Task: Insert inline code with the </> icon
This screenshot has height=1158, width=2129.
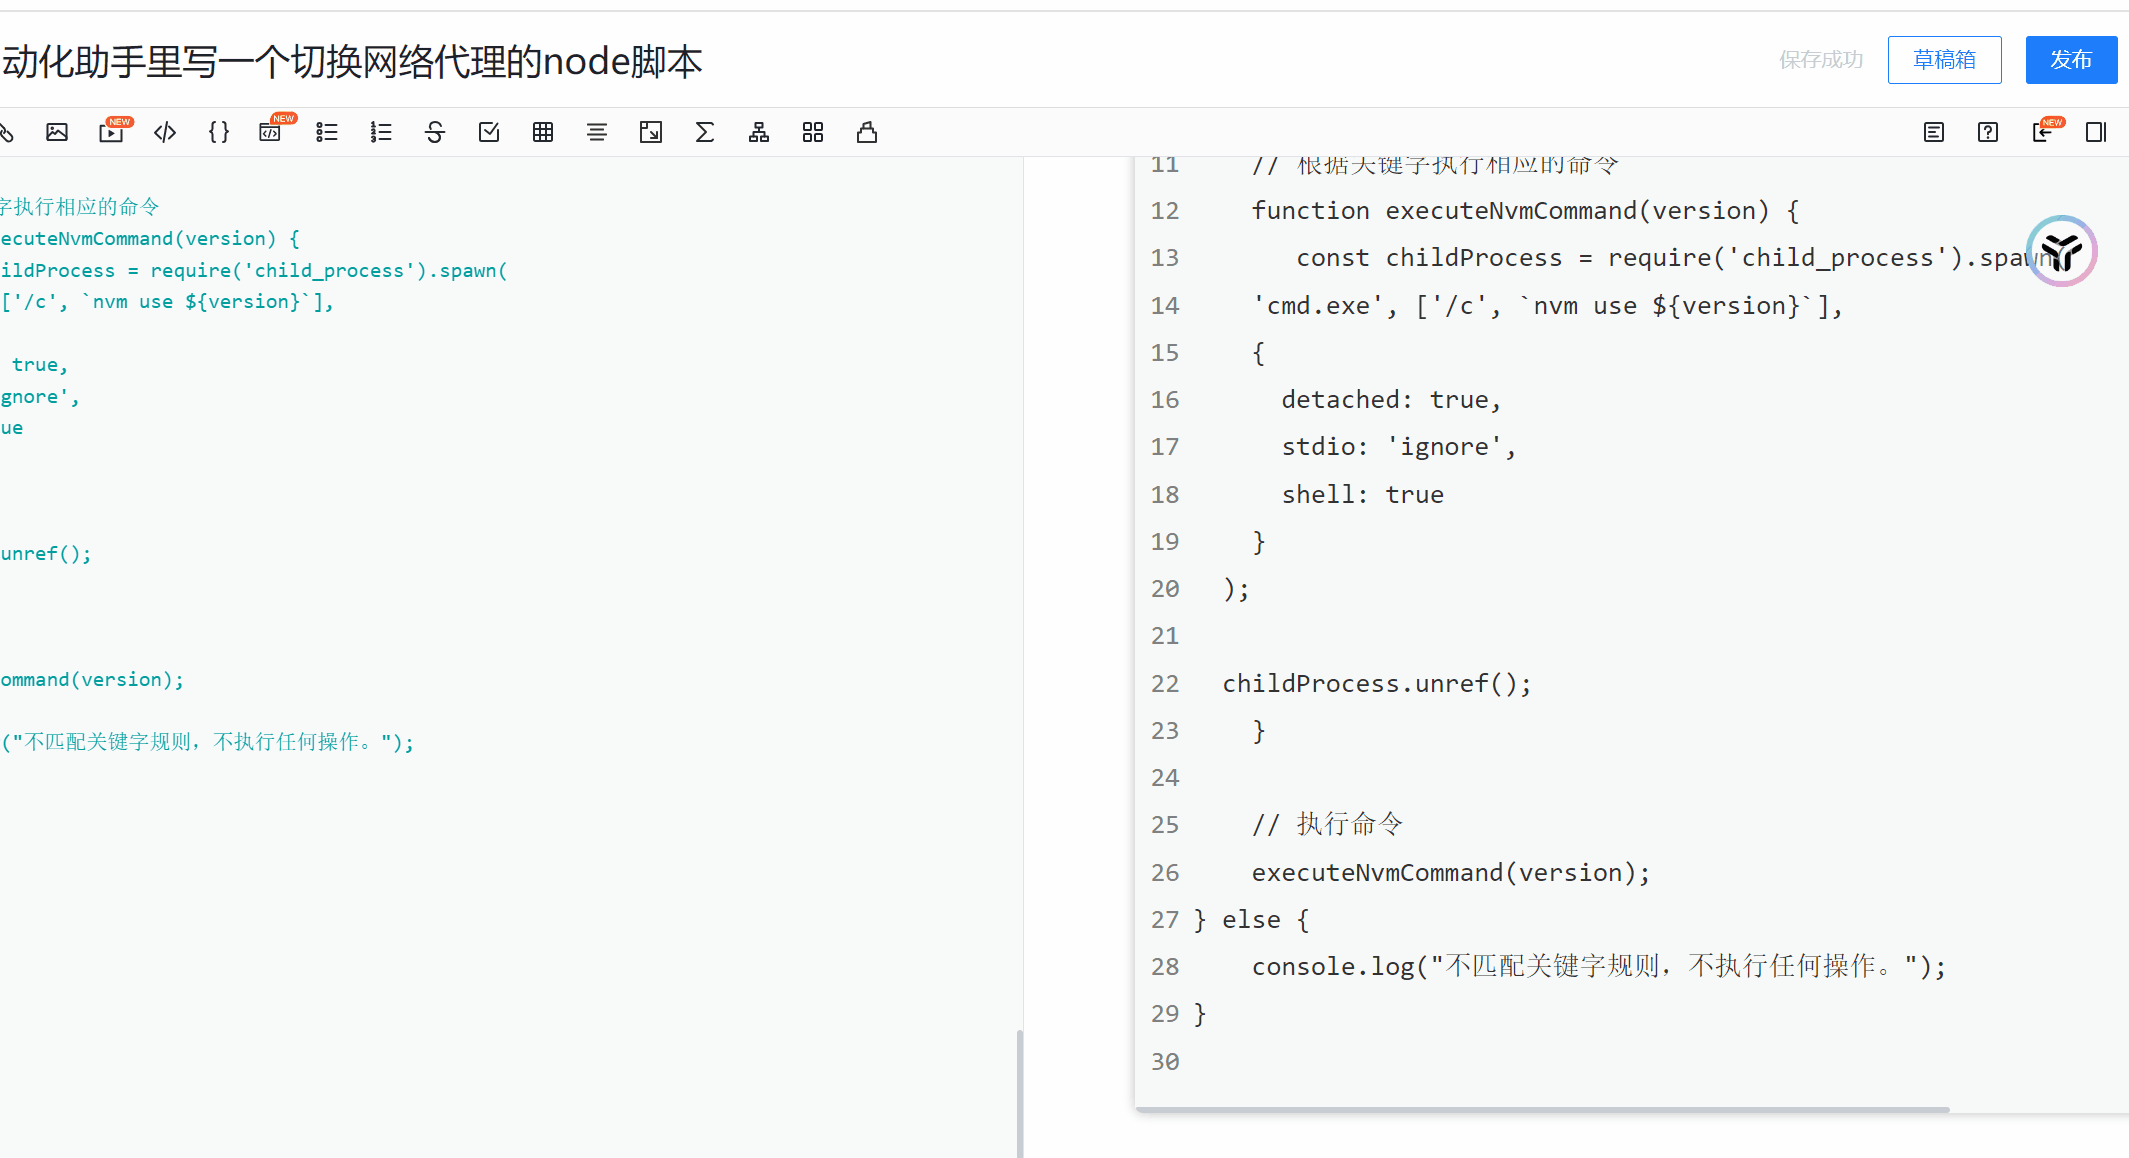Action: tap(165, 132)
